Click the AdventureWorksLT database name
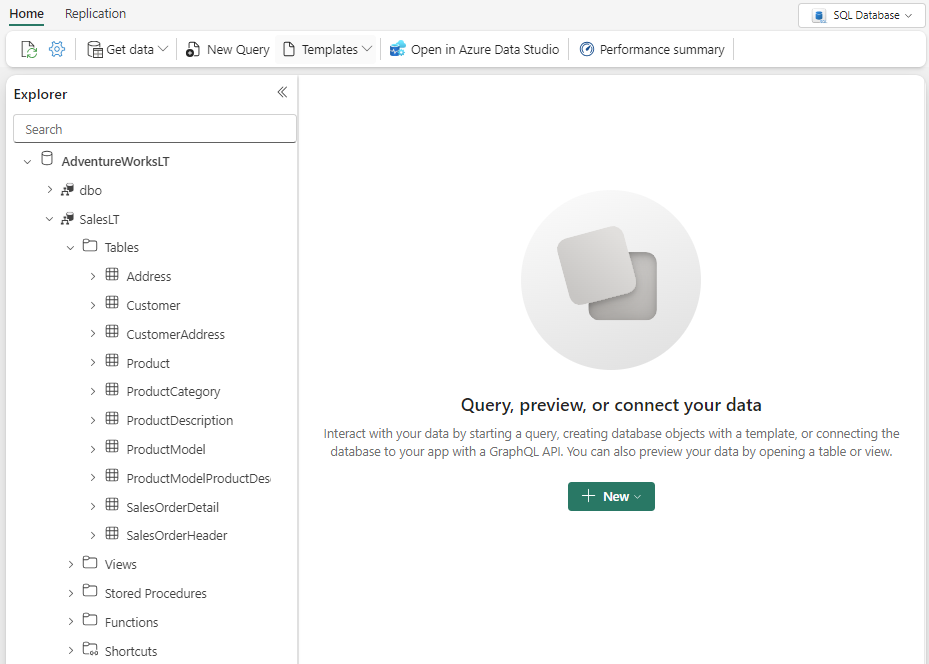 (116, 162)
